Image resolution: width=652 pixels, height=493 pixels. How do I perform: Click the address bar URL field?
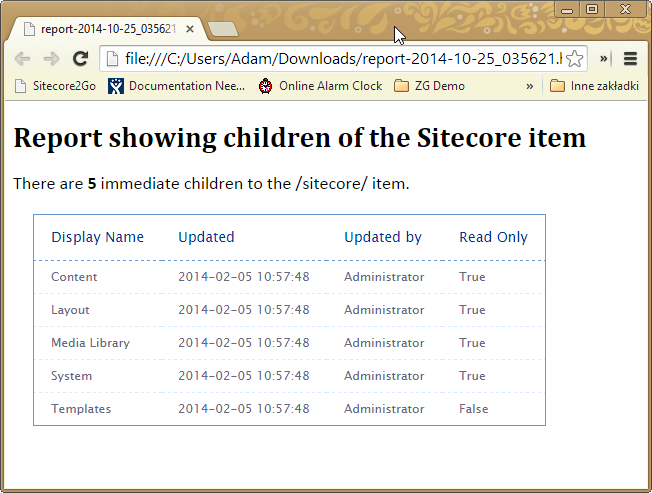coord(340,58)
